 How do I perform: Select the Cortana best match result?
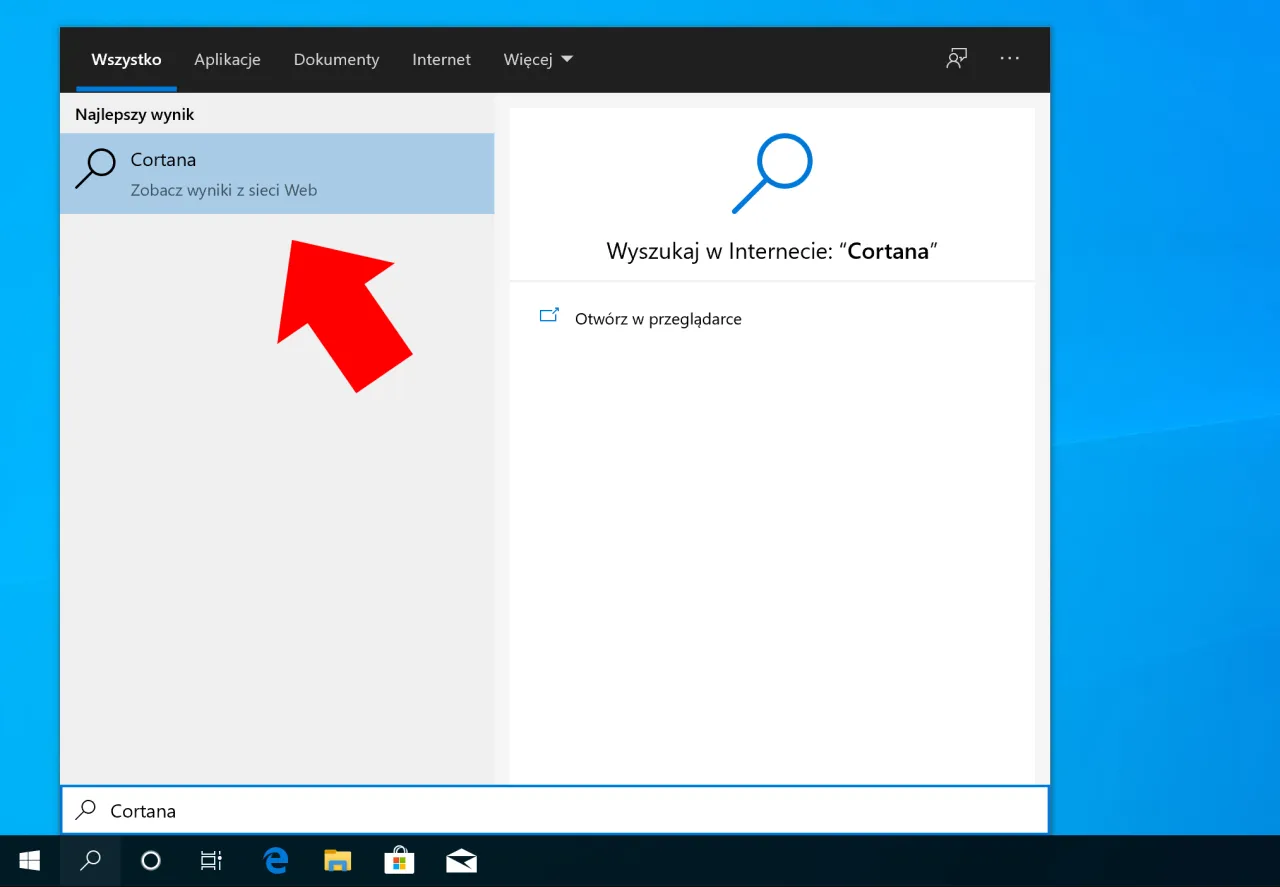[277, 173]
